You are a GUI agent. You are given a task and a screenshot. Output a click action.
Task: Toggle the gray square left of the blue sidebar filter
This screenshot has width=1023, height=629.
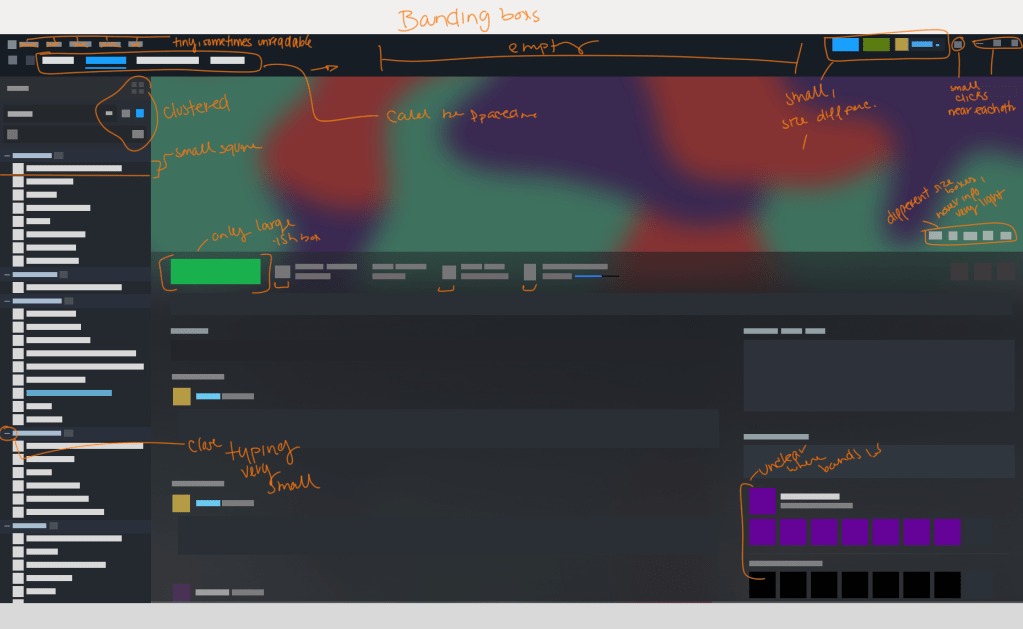point(125,114)
